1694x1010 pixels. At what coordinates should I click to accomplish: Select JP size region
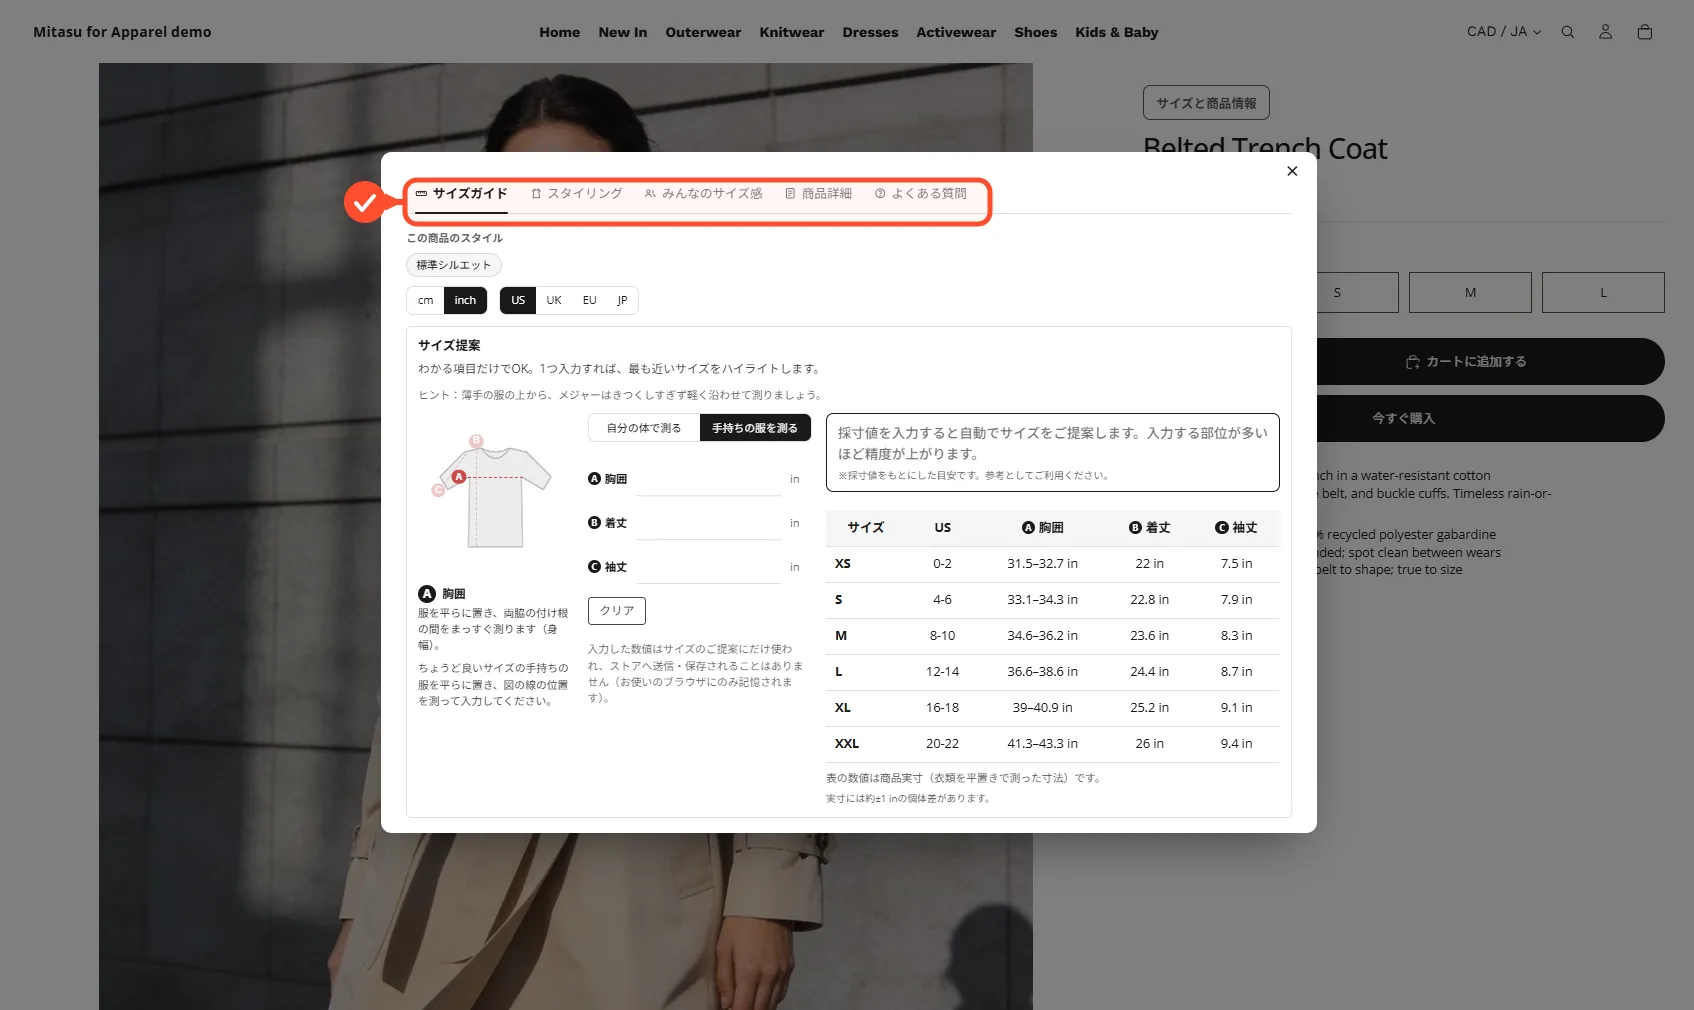[x=622, y=301]
